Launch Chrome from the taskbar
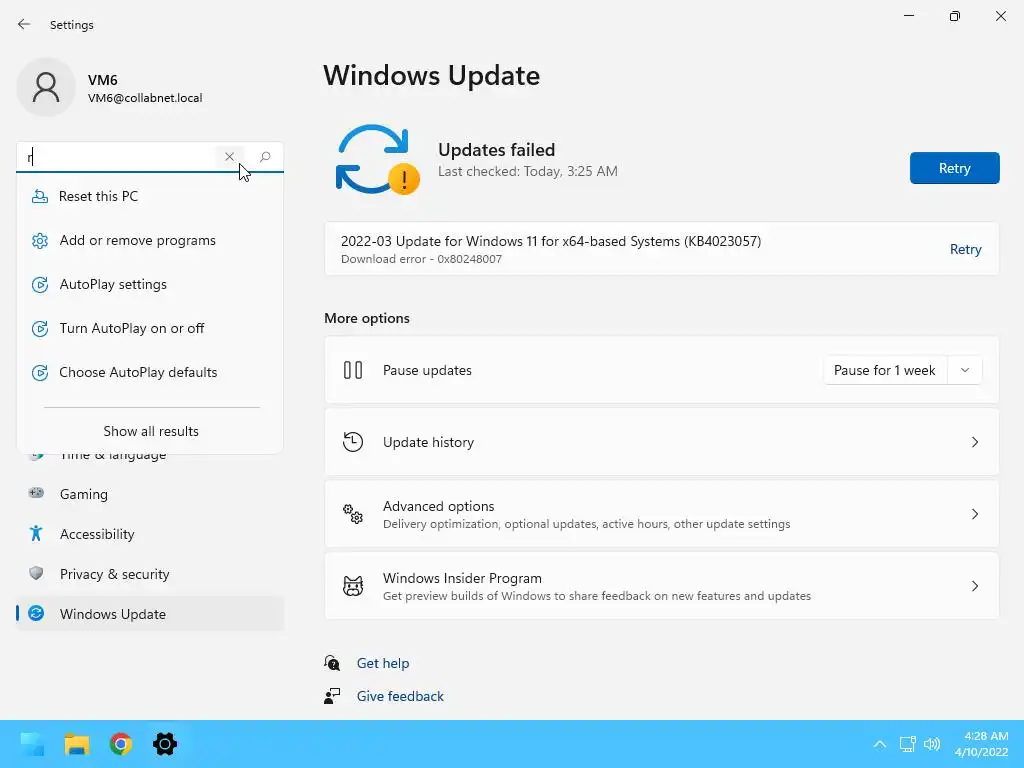This screenshot has height=768, width=1024. 121,744
